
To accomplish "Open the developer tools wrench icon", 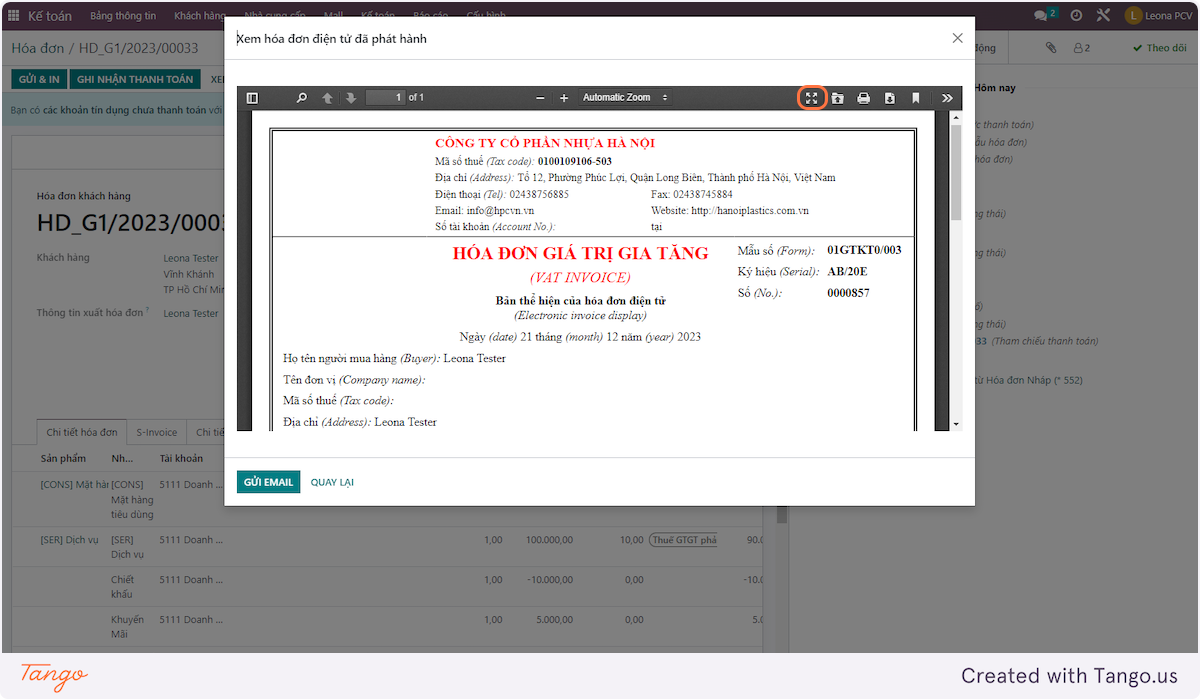I will point(1104,15).
